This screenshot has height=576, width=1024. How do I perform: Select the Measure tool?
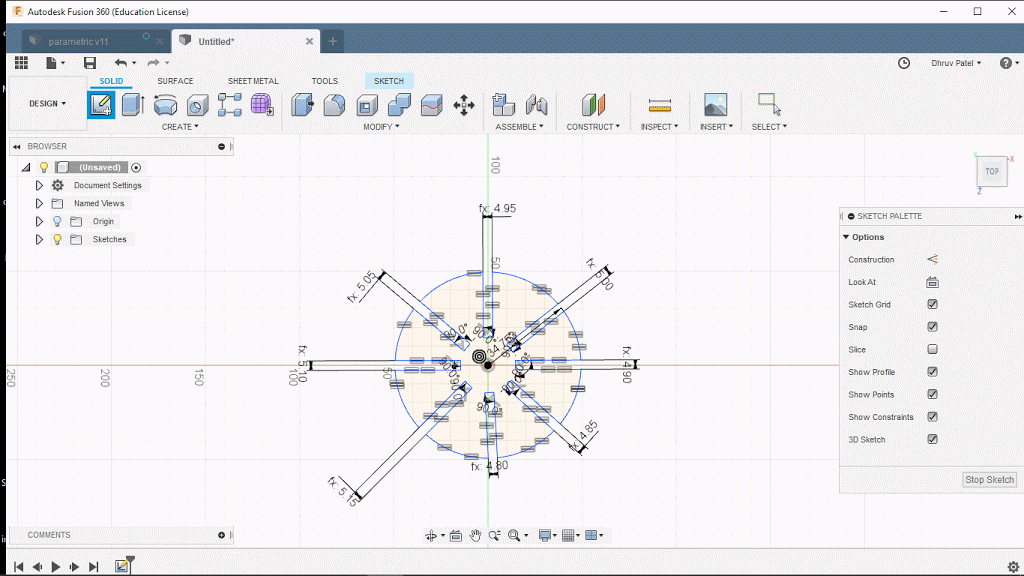[x=660, y=105]
